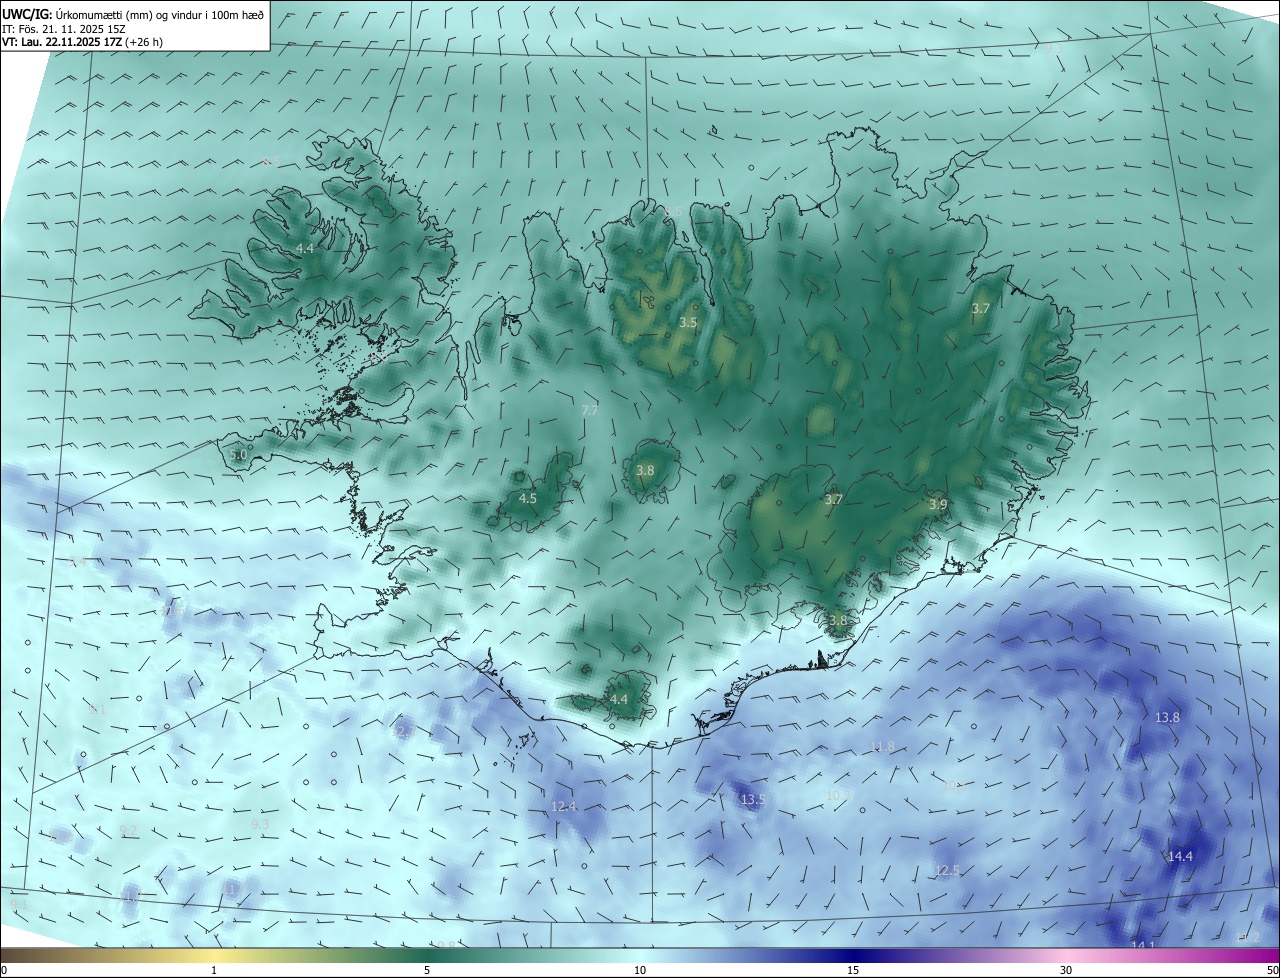
Task: Select the 5.0 value label on the map
Action: (238, 455)
